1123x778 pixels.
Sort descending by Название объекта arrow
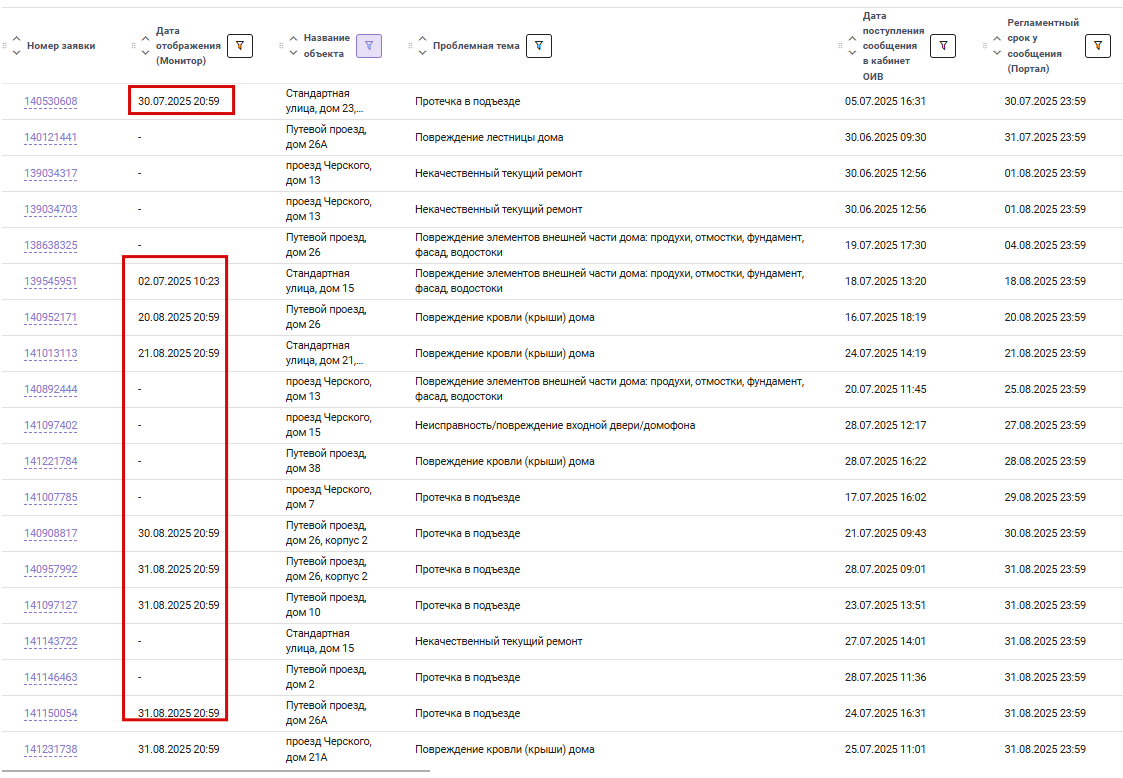(x=293, y=53)
